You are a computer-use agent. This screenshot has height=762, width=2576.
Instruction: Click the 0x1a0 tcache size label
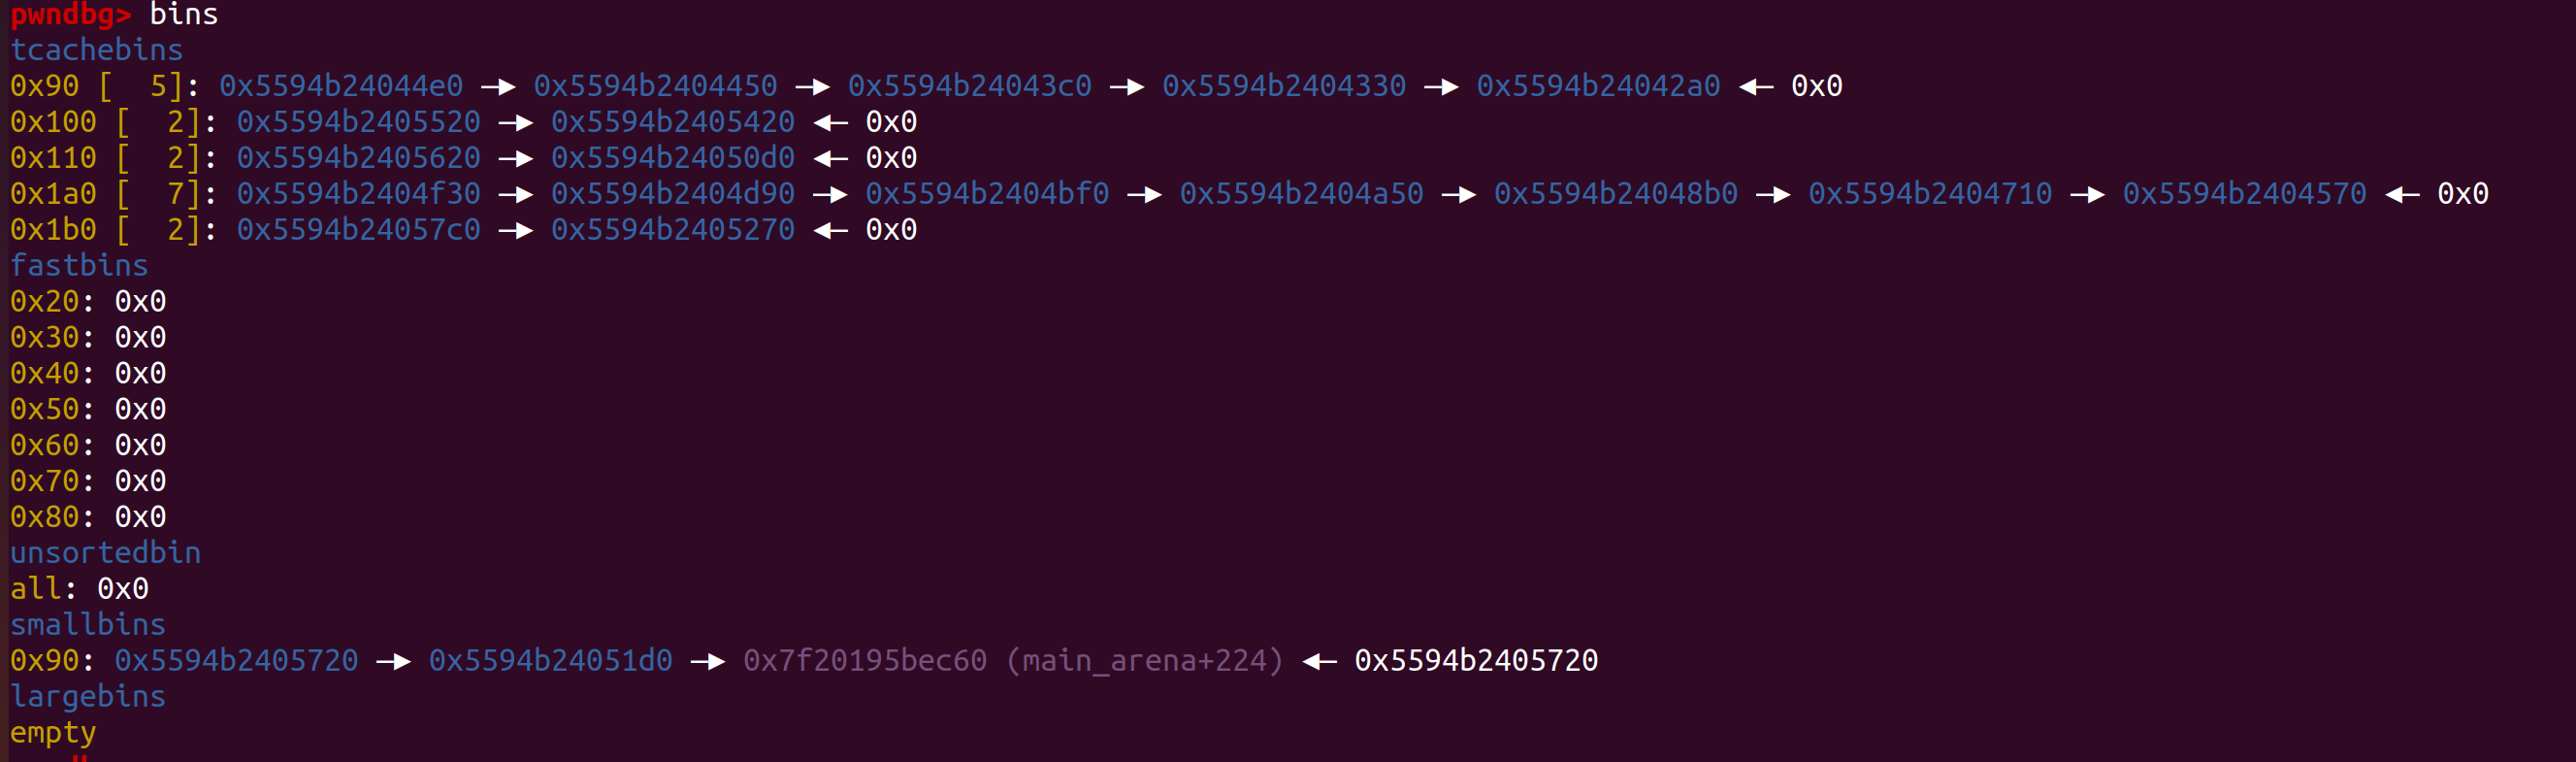tap(53, 194)
